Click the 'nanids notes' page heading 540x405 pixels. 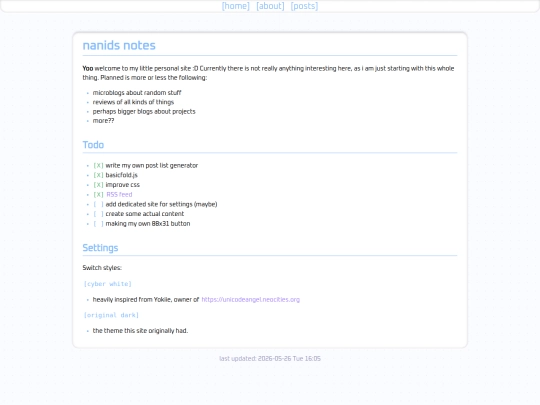pos(119,45)
